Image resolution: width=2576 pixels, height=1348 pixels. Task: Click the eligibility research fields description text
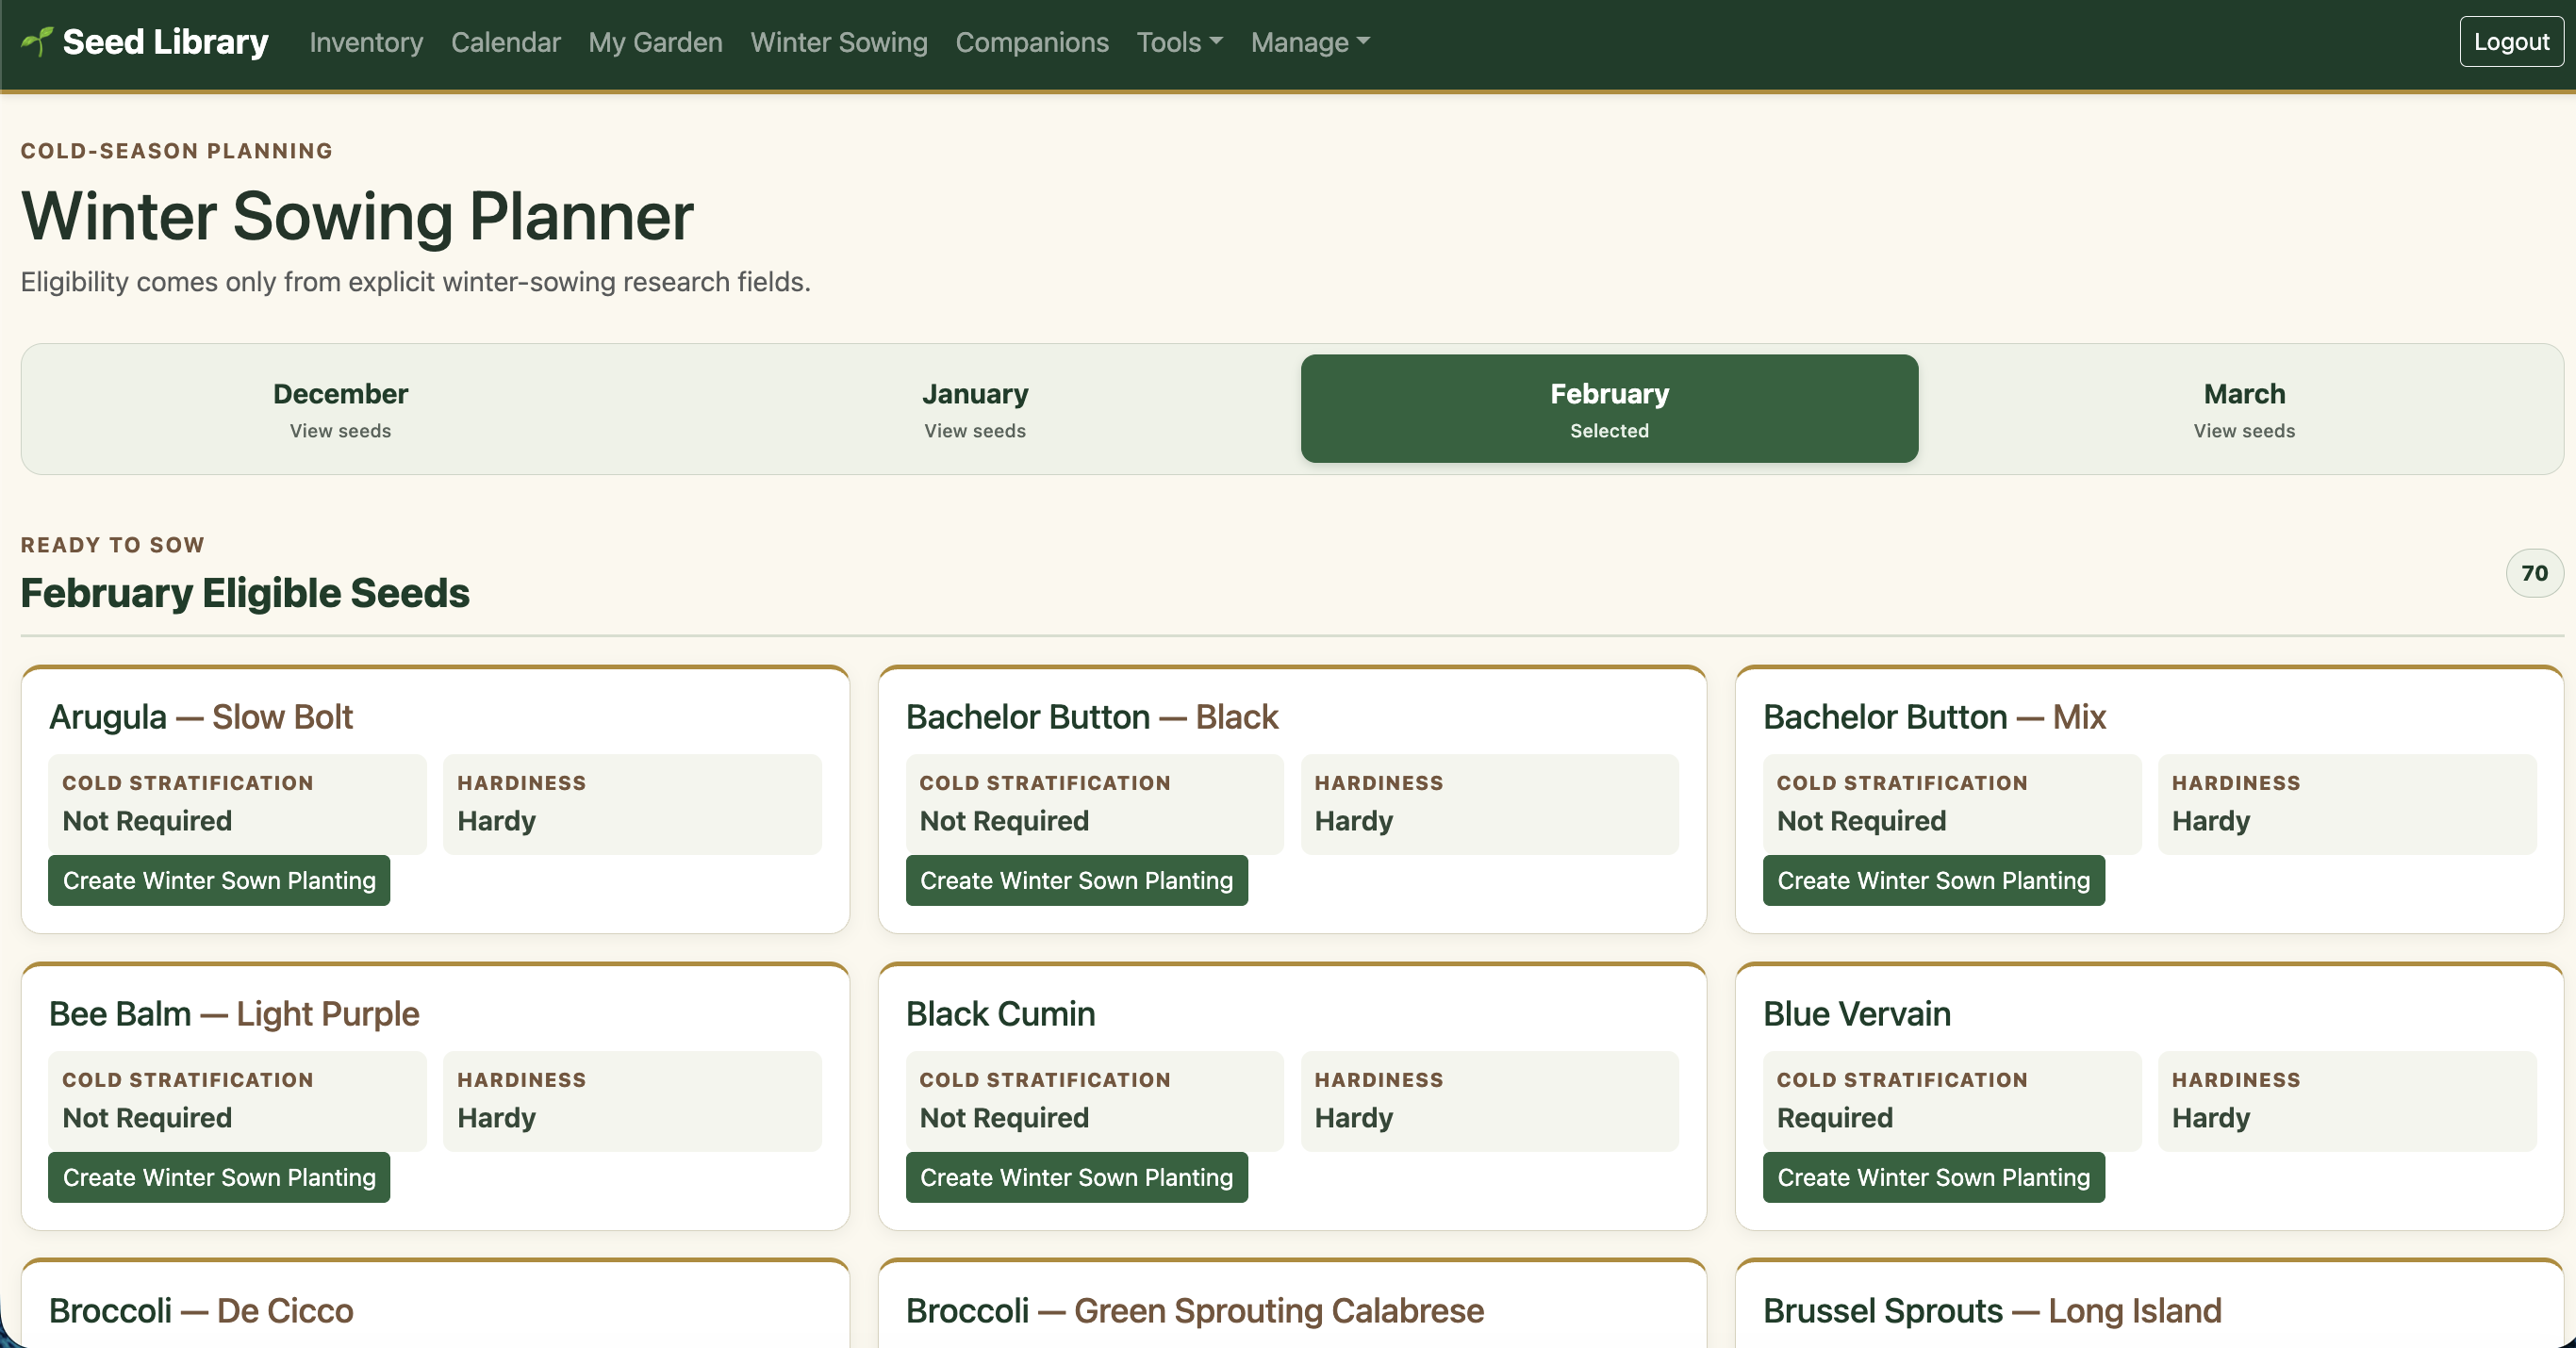415,282
